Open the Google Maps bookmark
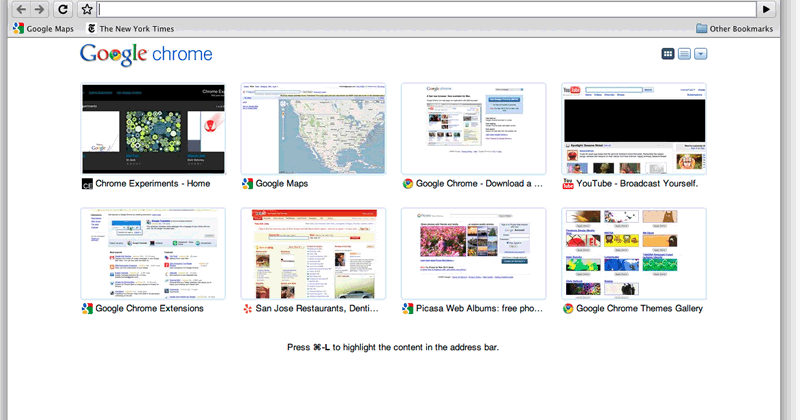The width and height of the screenshot is (800, 420). (x=43, y=29)
